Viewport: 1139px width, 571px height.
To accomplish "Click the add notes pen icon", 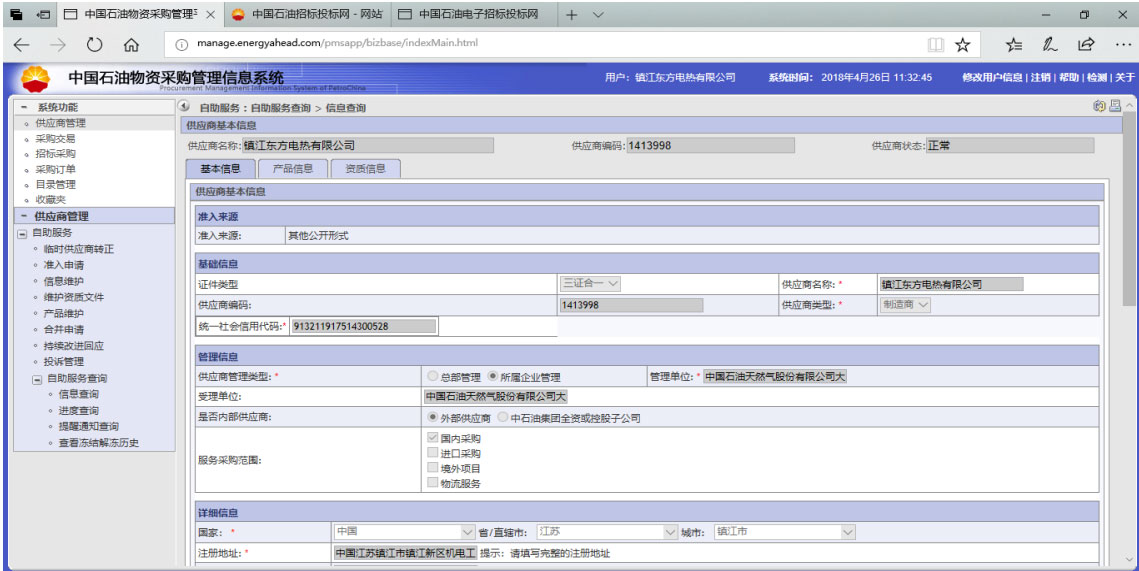I will 1050,44.
